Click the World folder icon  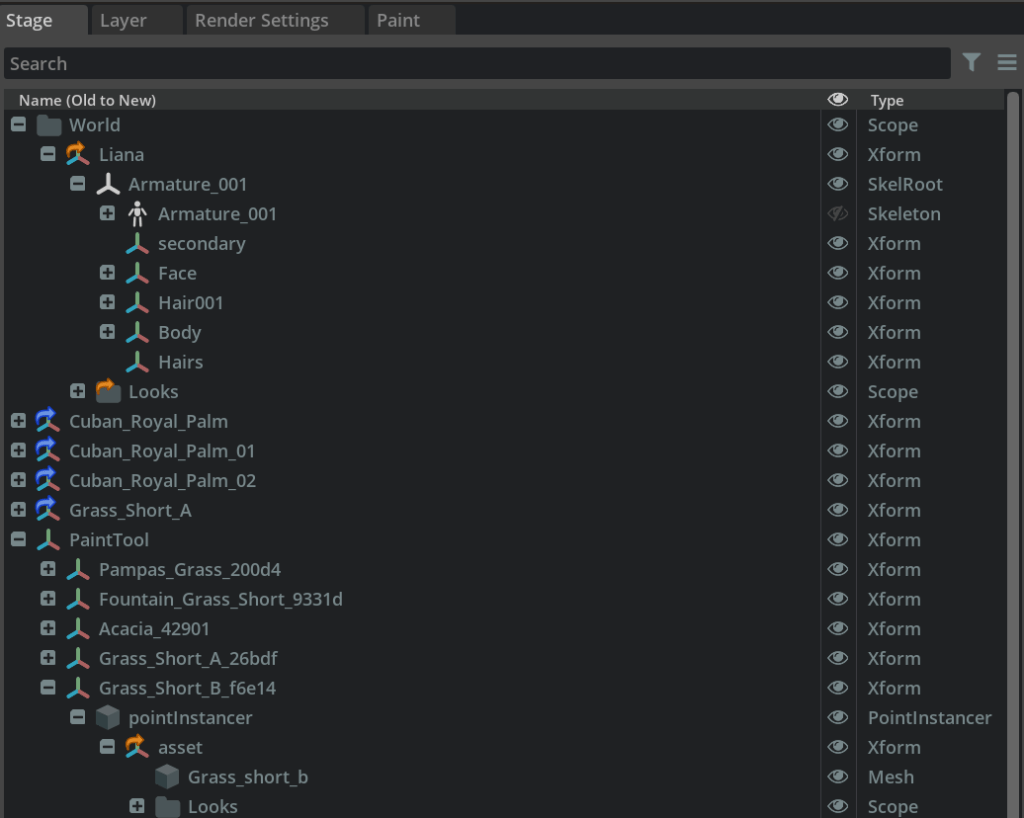(49, 125)
